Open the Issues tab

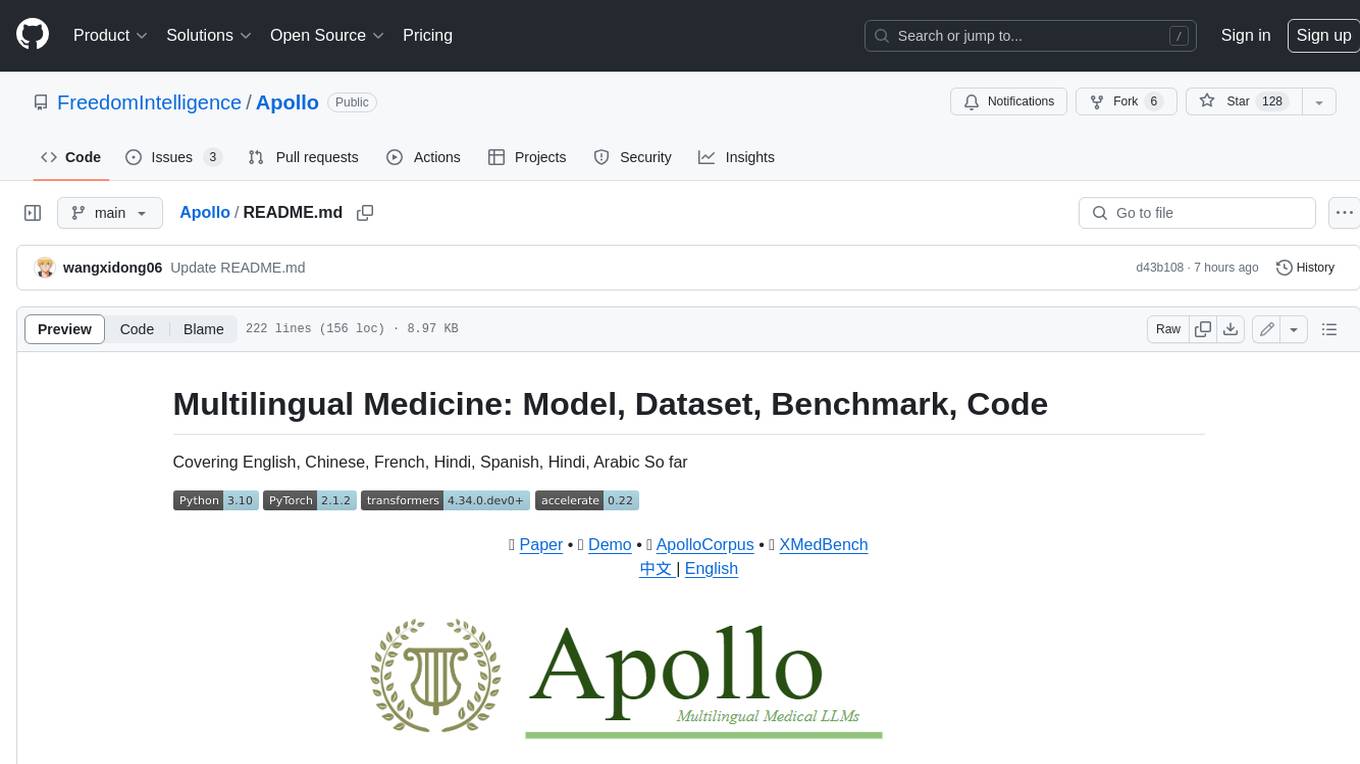173,157
